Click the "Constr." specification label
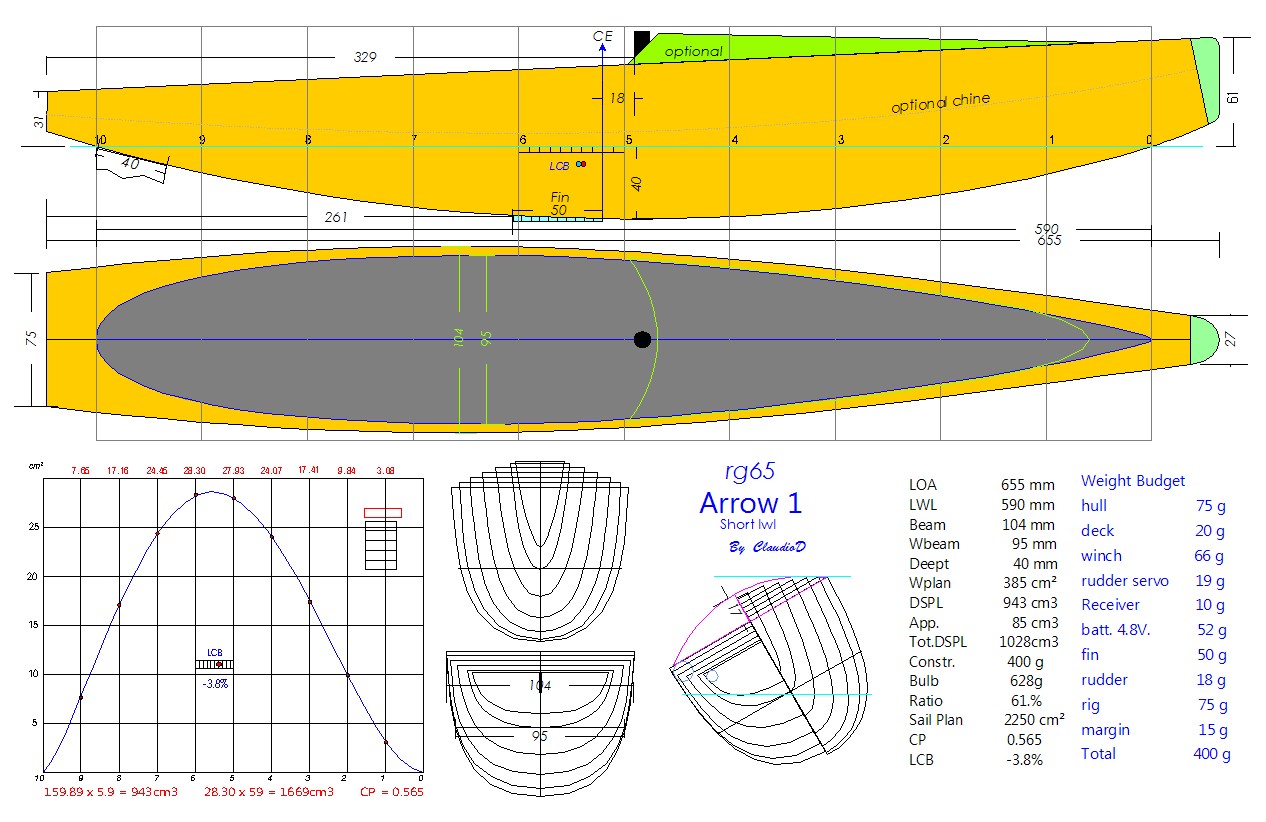Viewport: 1266px width, 822px height. [x=932, y=661]
